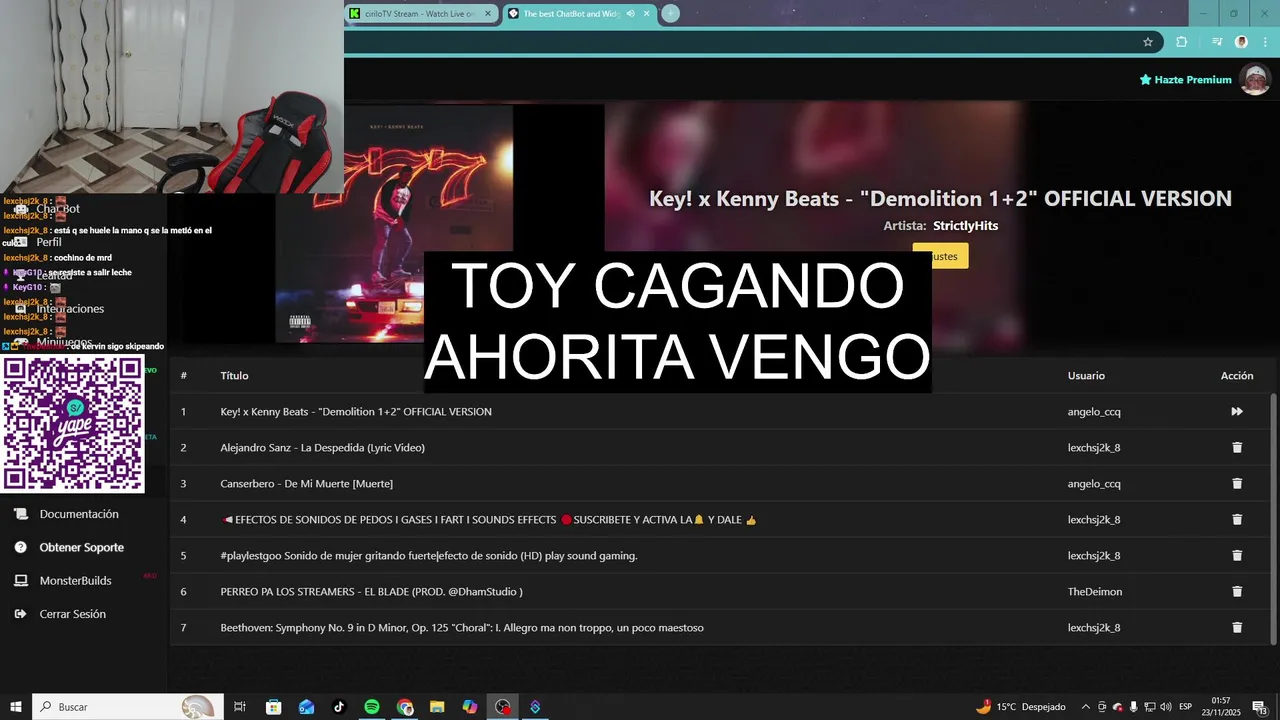Open Chrome three-dot menu

[1264, 42]
